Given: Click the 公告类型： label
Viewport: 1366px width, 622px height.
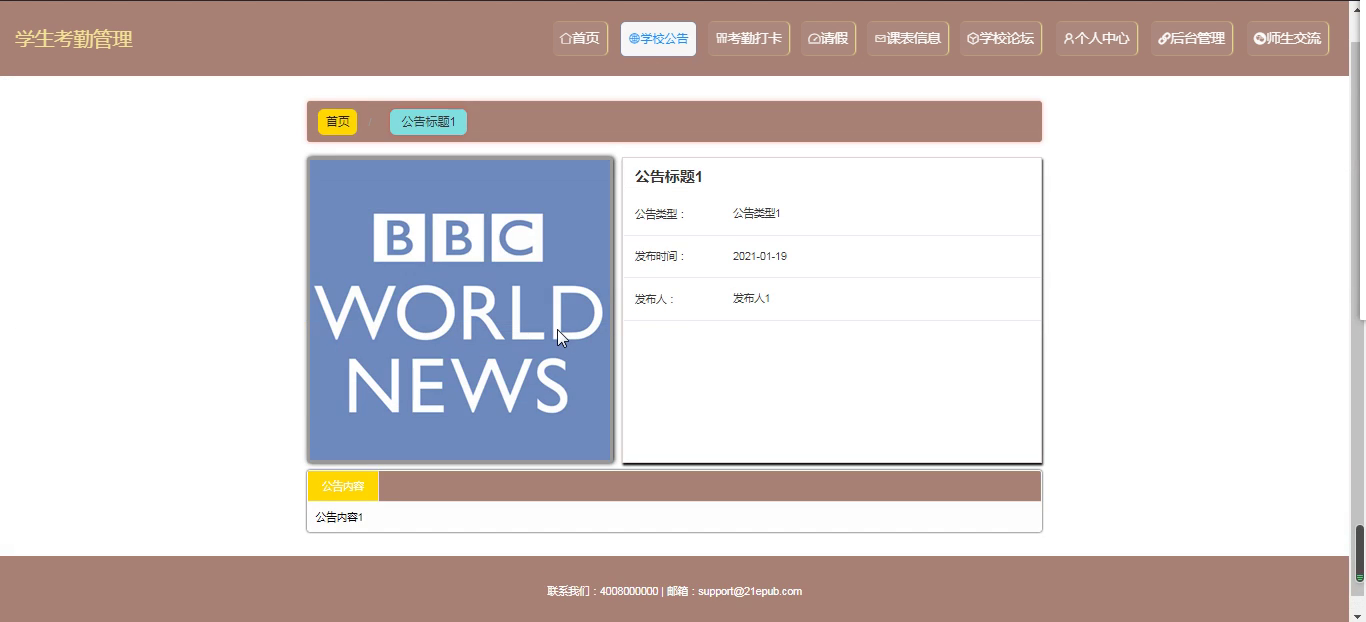Looking at the screenshot, I should point(660,214).
